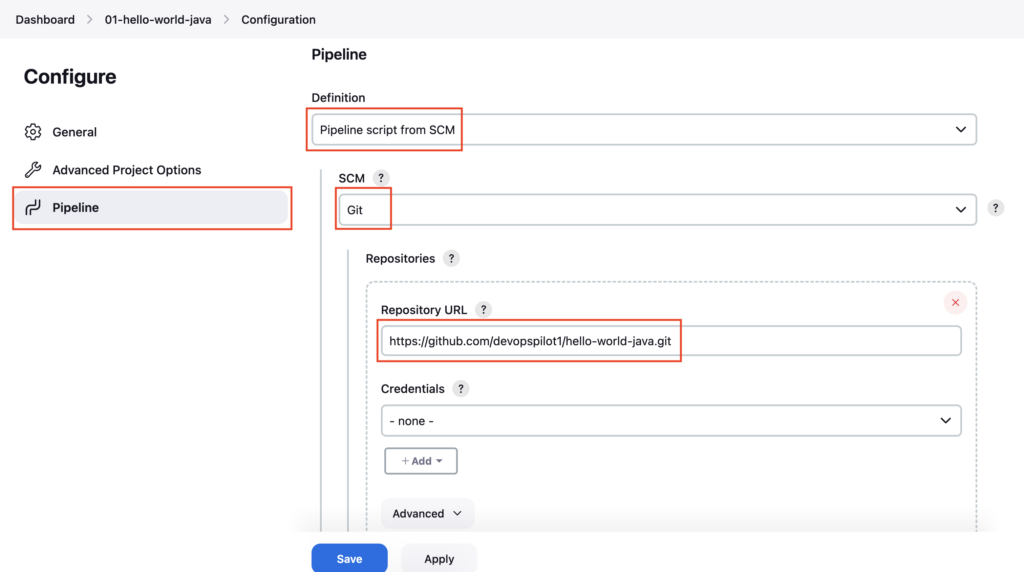The width and height of the screenshot is (1024, 572).
Task: Open help for the SCM label
Action: click(x=381, y=178)
